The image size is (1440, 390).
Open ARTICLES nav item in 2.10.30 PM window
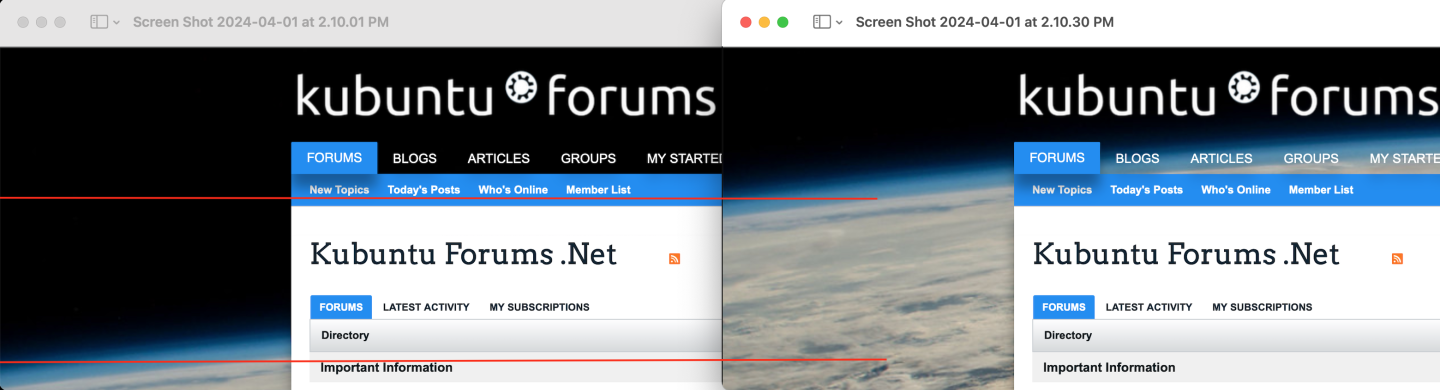point(1221,158)
